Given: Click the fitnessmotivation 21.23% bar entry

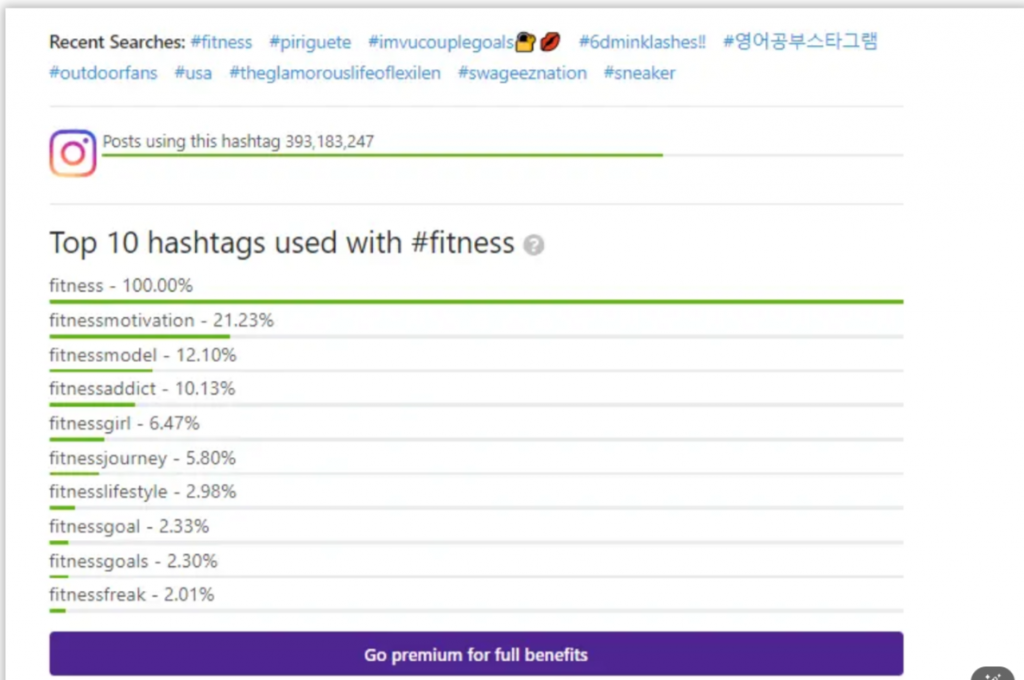Looking at the screenshot, I should click(161, 321).
